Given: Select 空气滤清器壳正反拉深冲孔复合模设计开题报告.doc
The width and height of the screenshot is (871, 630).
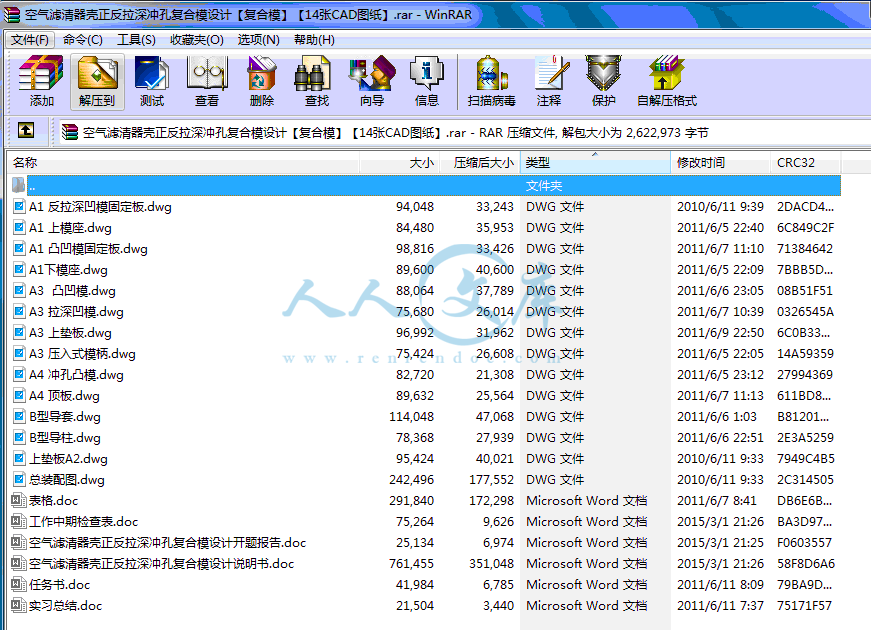Looking at the screenshot, I should pos(167,542).
